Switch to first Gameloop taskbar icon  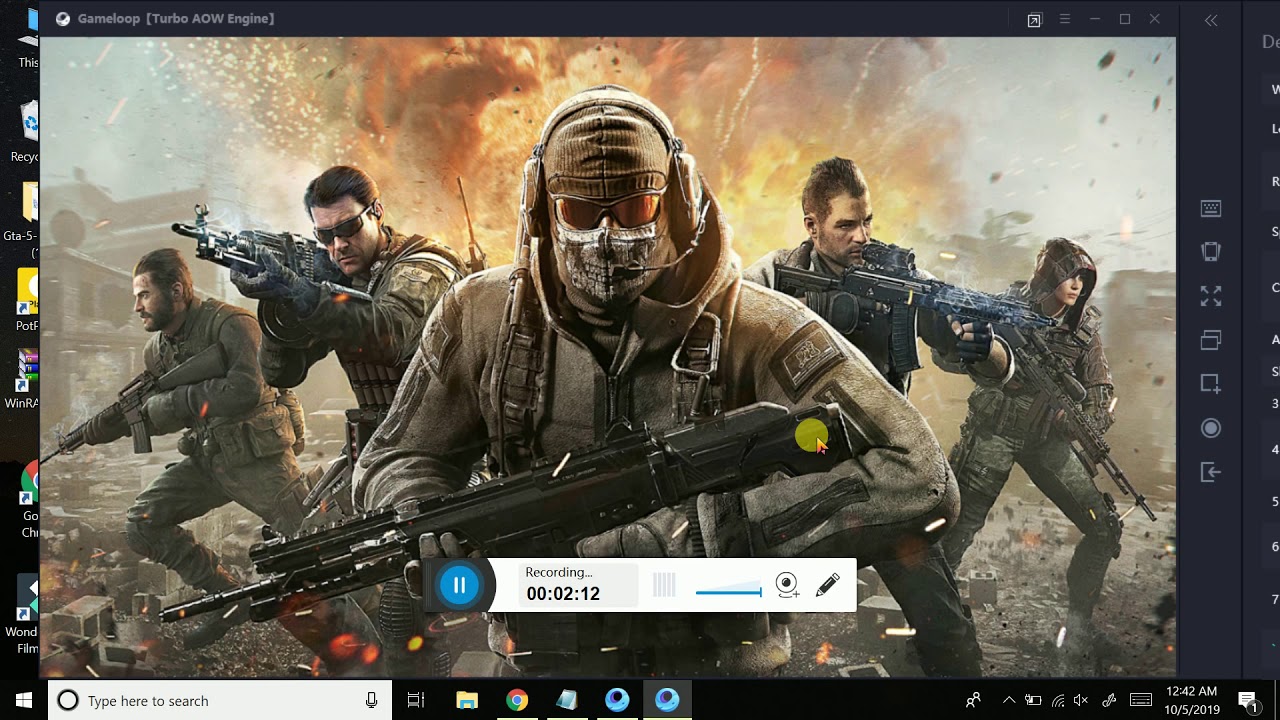point(617,701)
